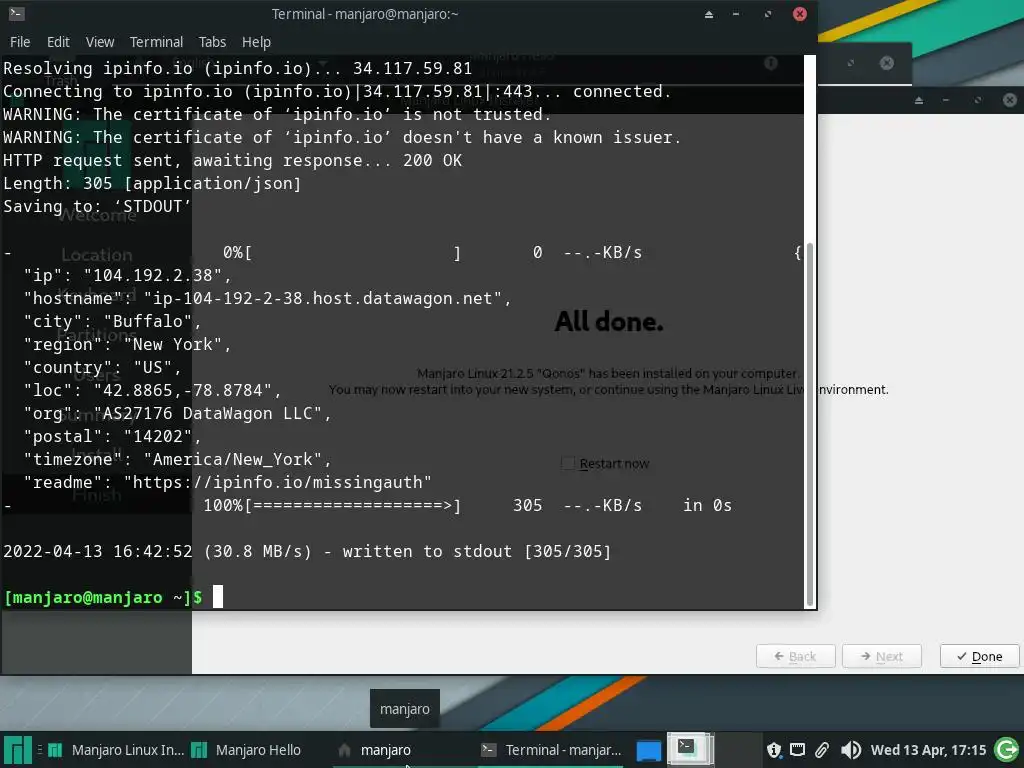
Task: Open the network tray icon
Action: 797,750
